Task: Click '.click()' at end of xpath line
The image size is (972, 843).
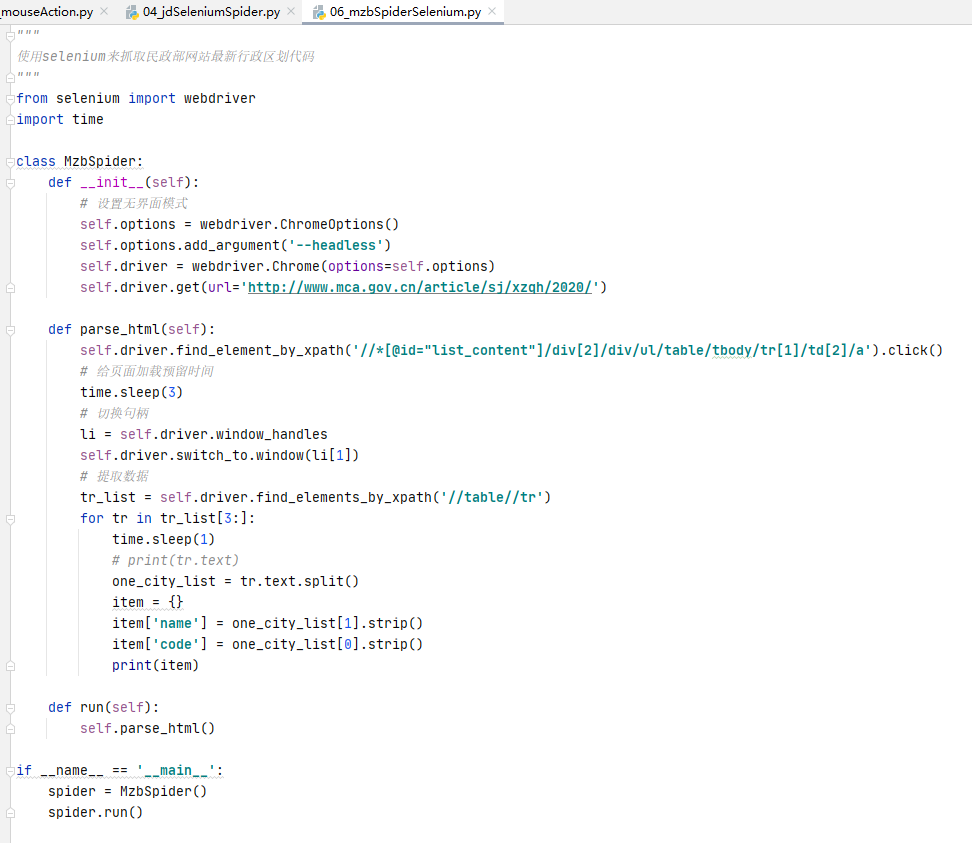Action: pos(911,350)
